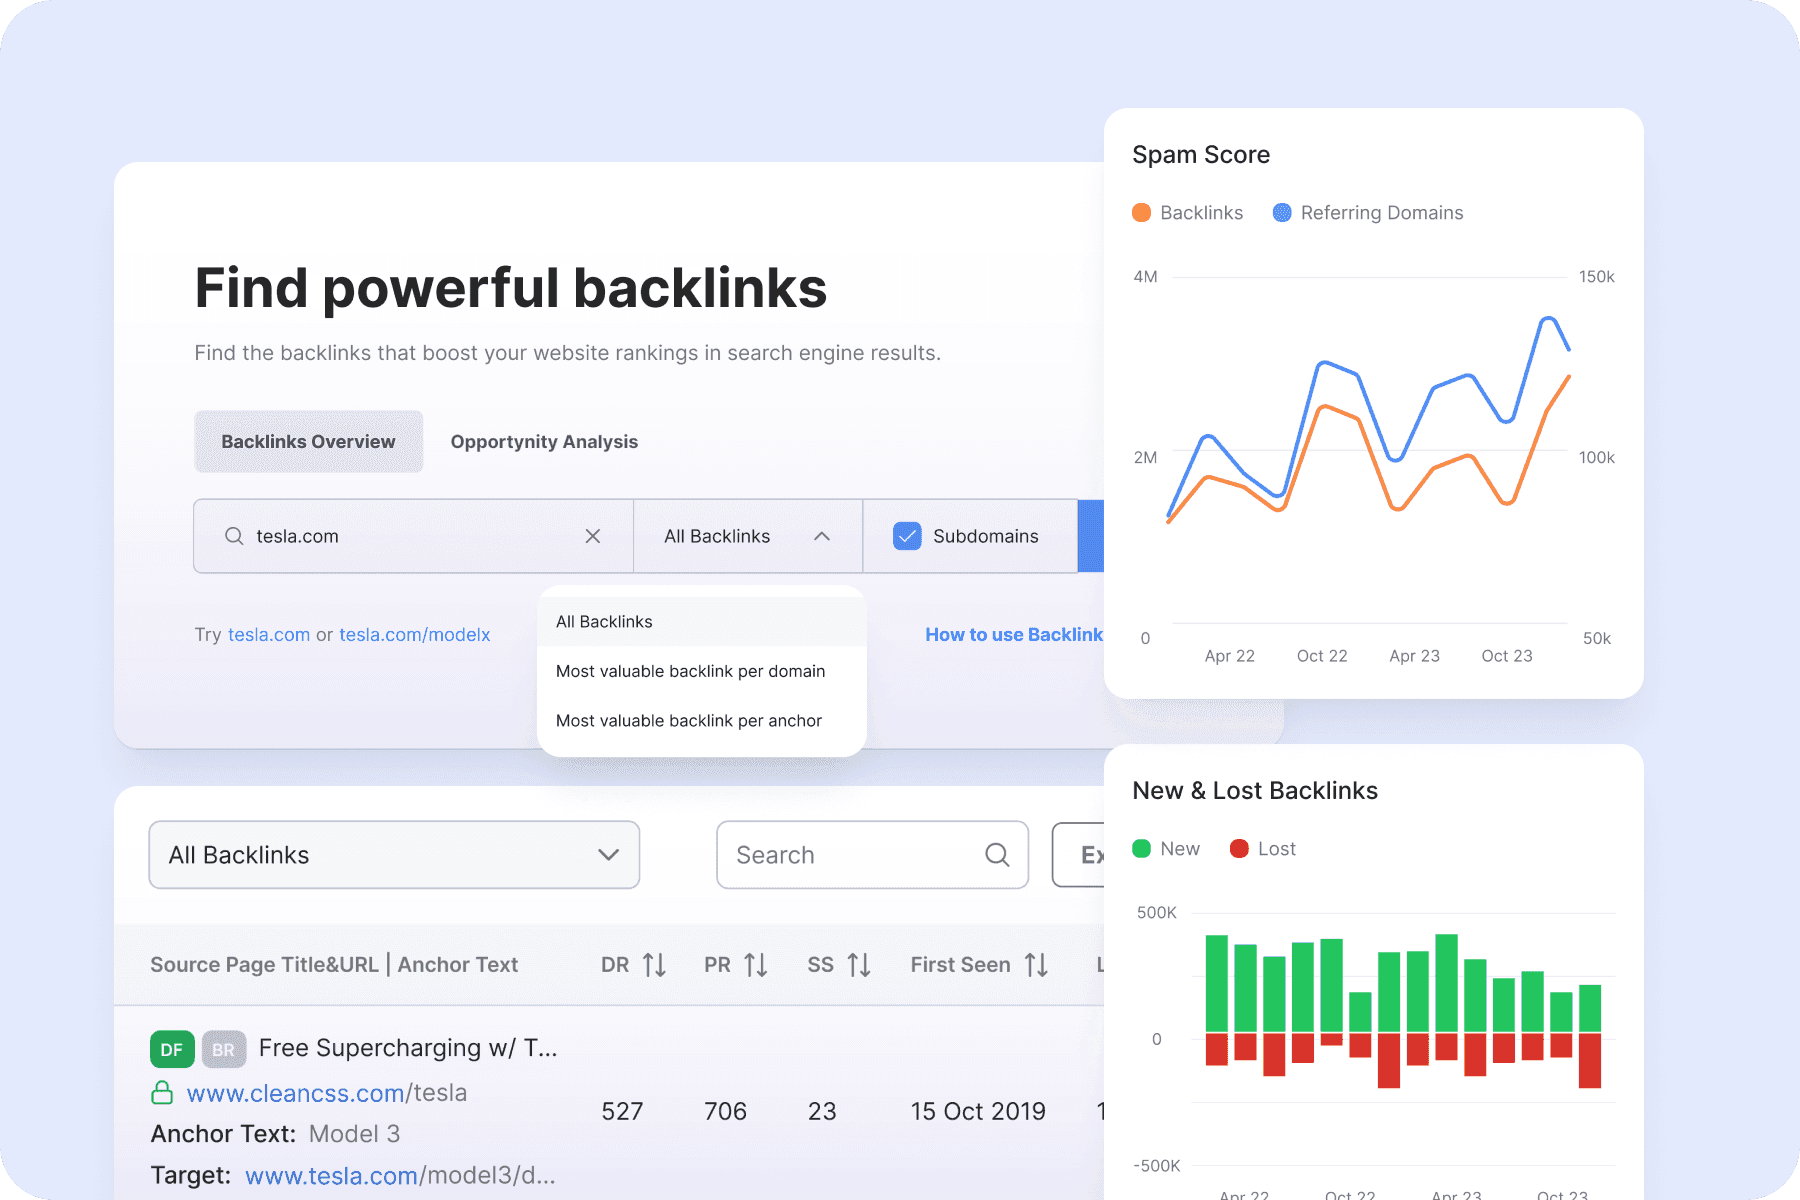Viewport: 1800px width, 1200px height.
Task: Click the Apr 22 label on the Spam Score chart
Action: click(x=1229, y=656)
